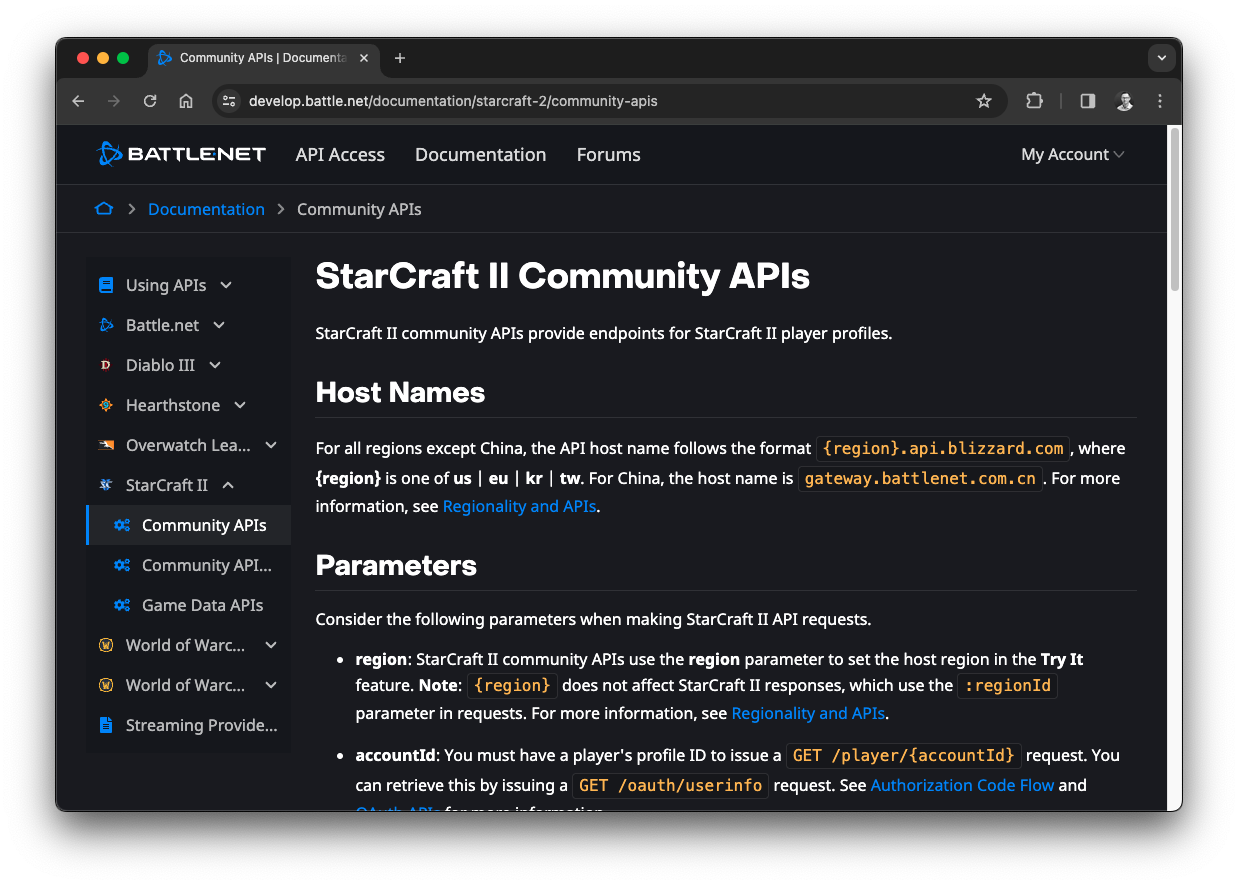Screen dimensions: 1238x885
Task: Select the StarCraft II sidebar icon
Action: [106, 485]
